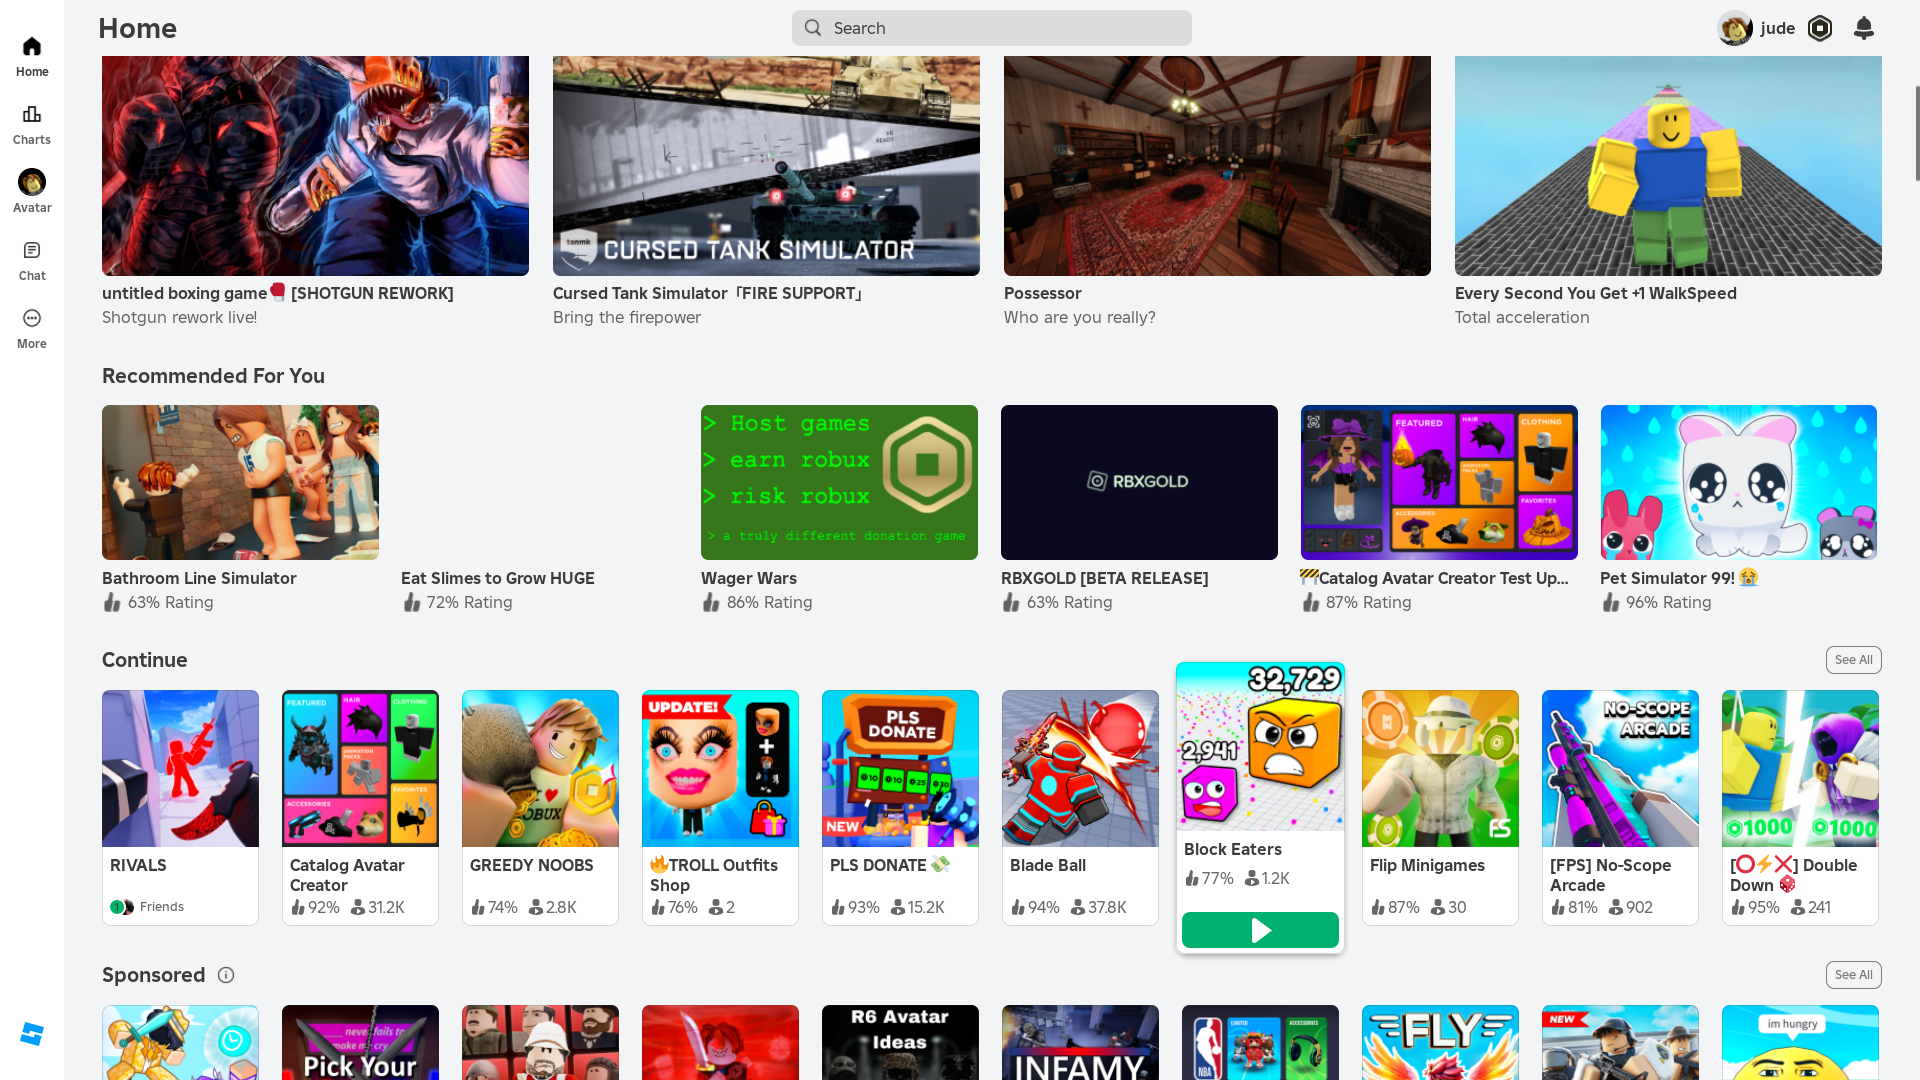Expand the More options icon

click(32, 319)
